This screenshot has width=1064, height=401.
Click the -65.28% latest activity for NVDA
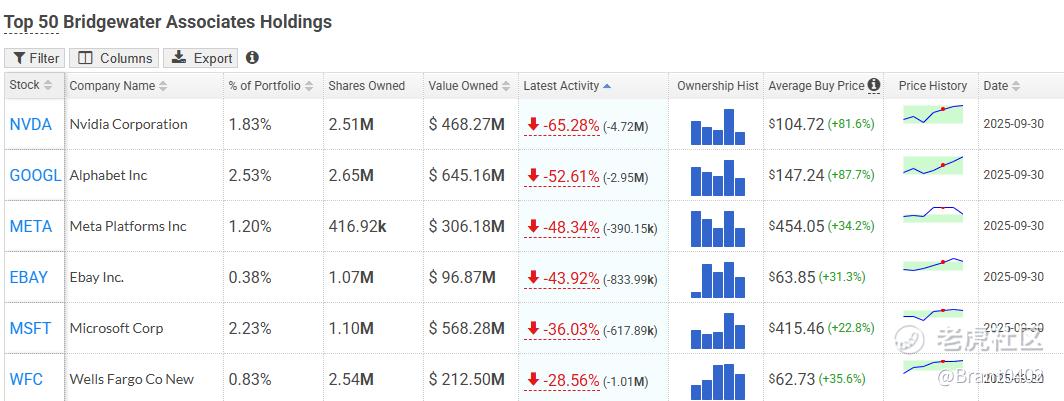[x=563, y=125]
